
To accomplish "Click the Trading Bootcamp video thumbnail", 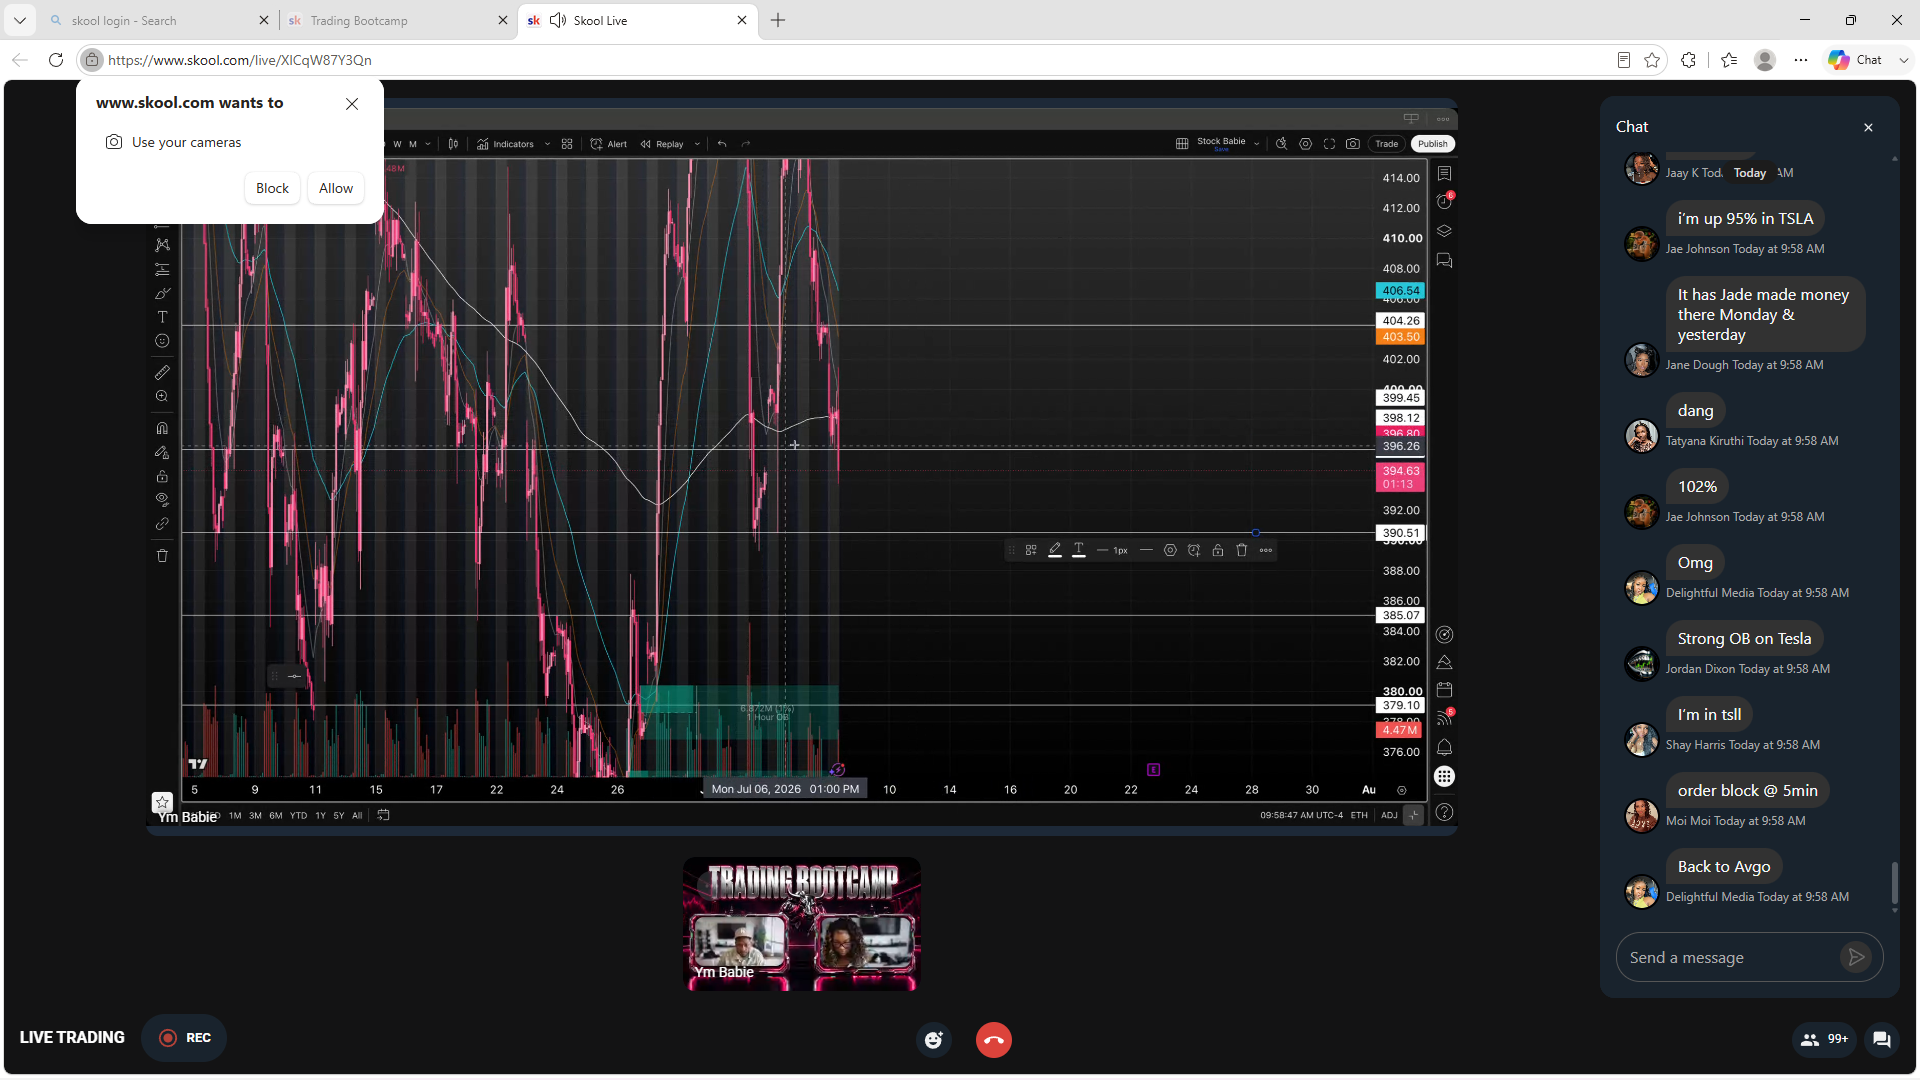I will coord(802,924).
